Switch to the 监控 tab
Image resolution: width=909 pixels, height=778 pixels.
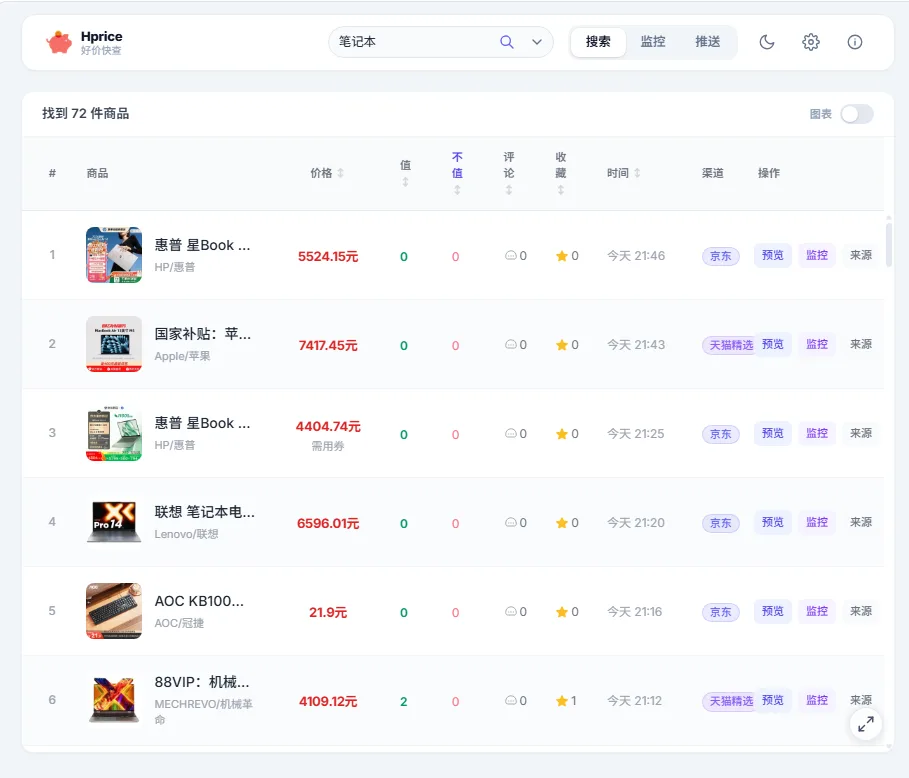click(x=653, y=42)
